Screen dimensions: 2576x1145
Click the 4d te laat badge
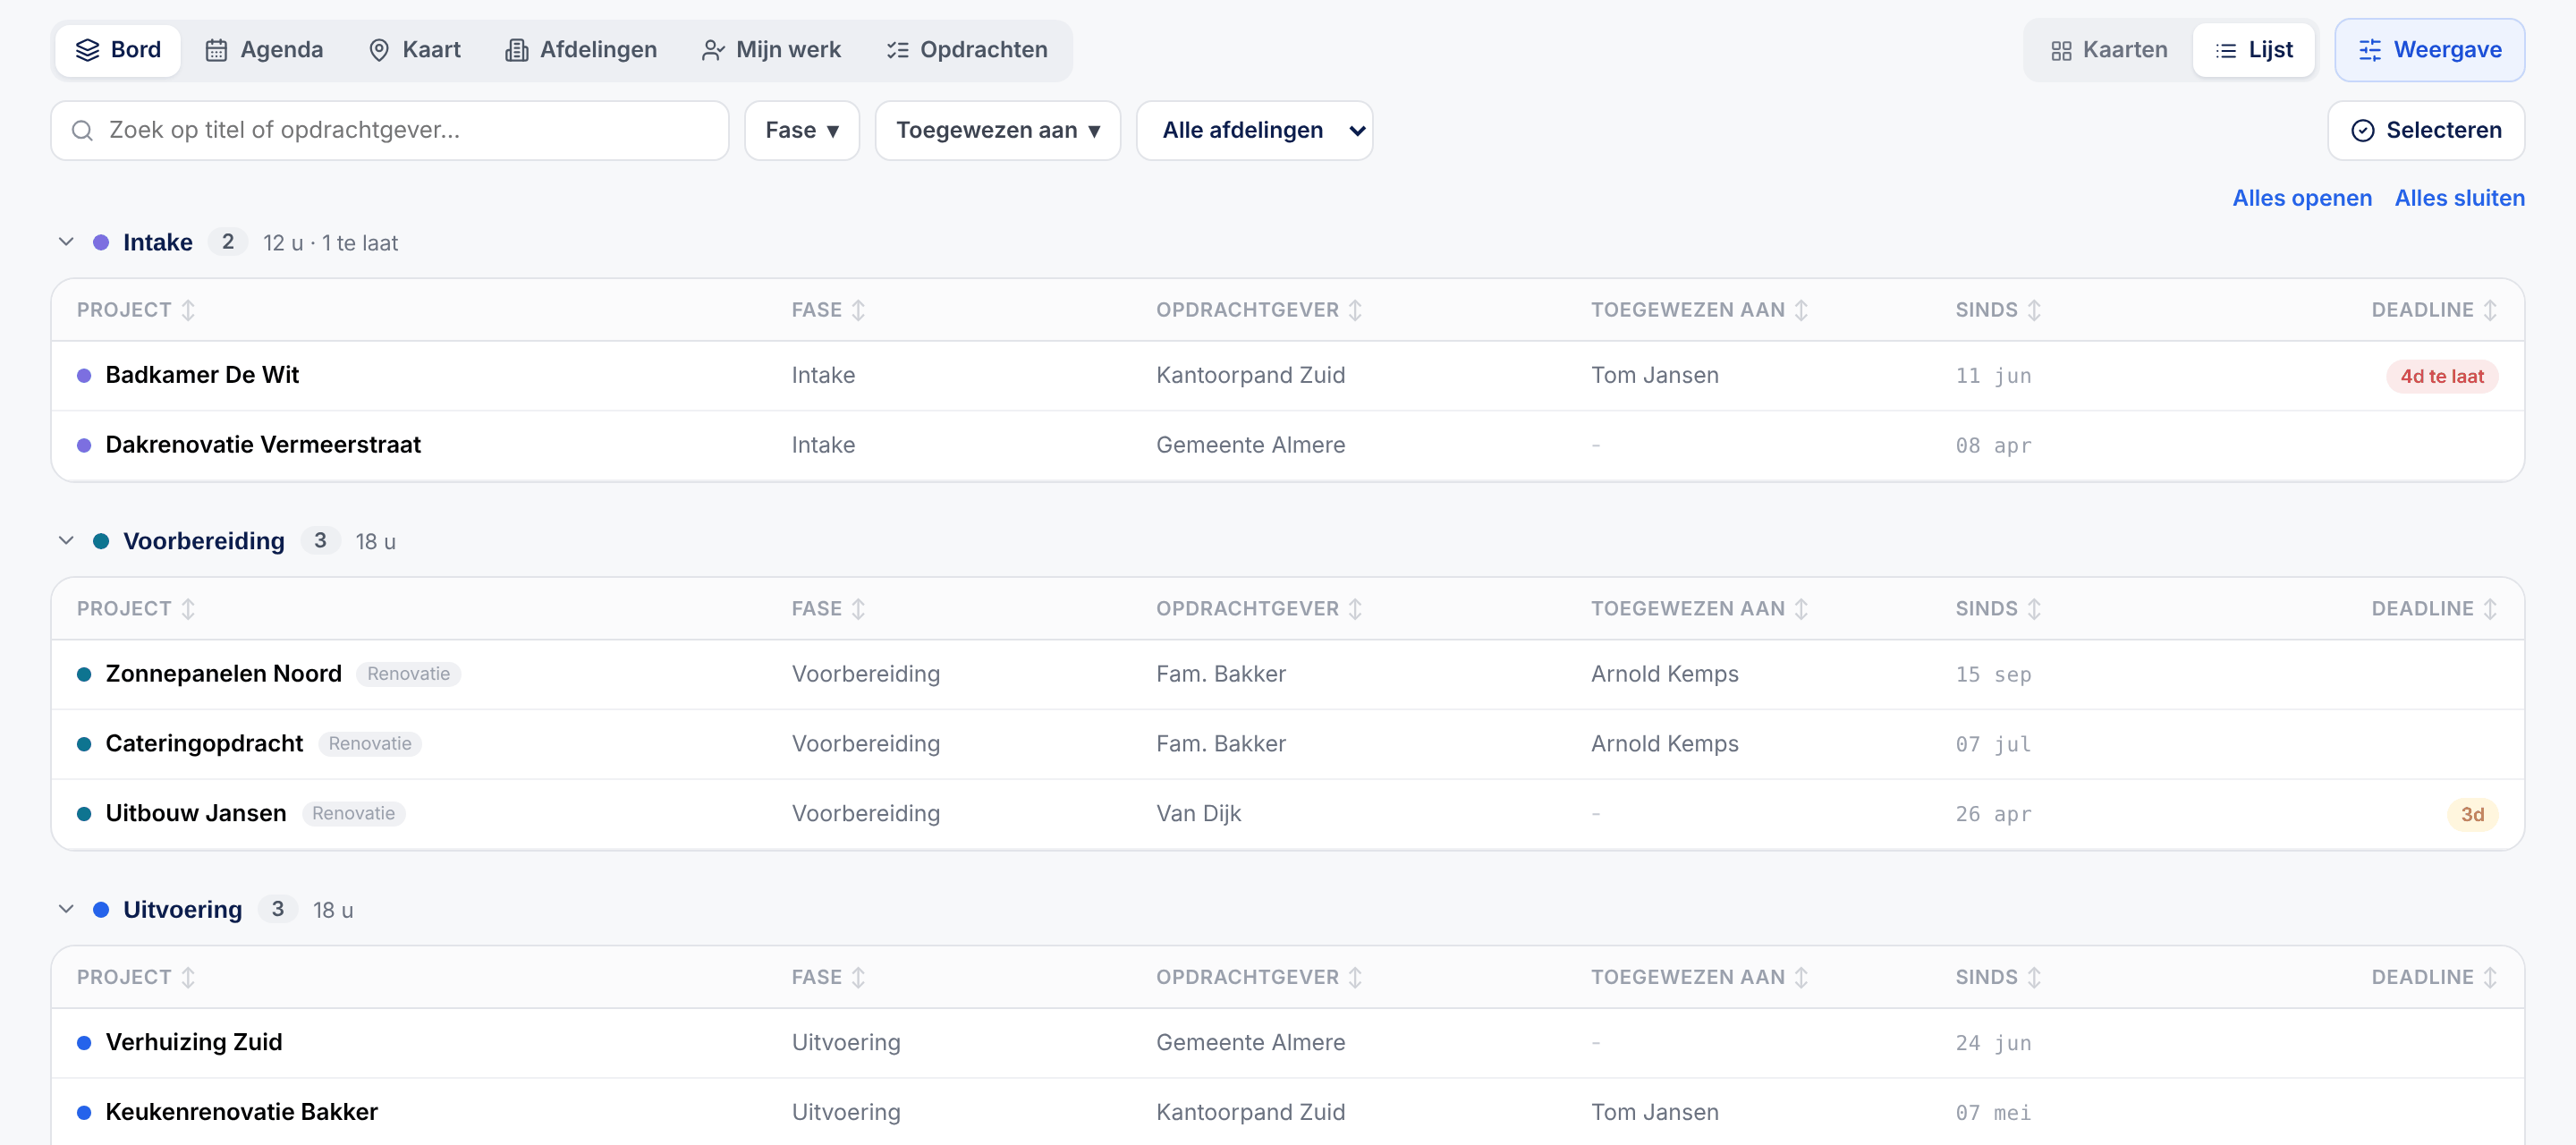(2441, 377)
